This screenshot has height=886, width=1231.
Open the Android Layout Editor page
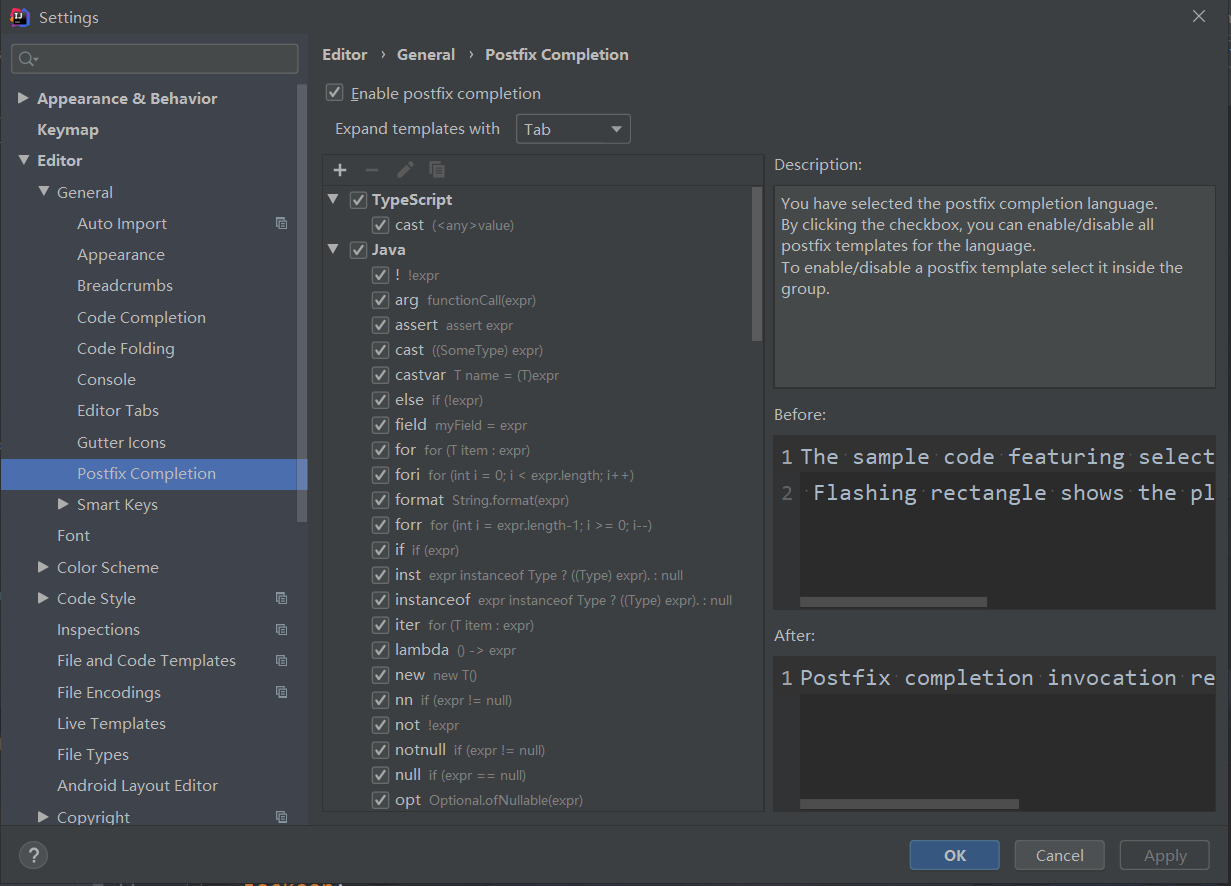137,786
